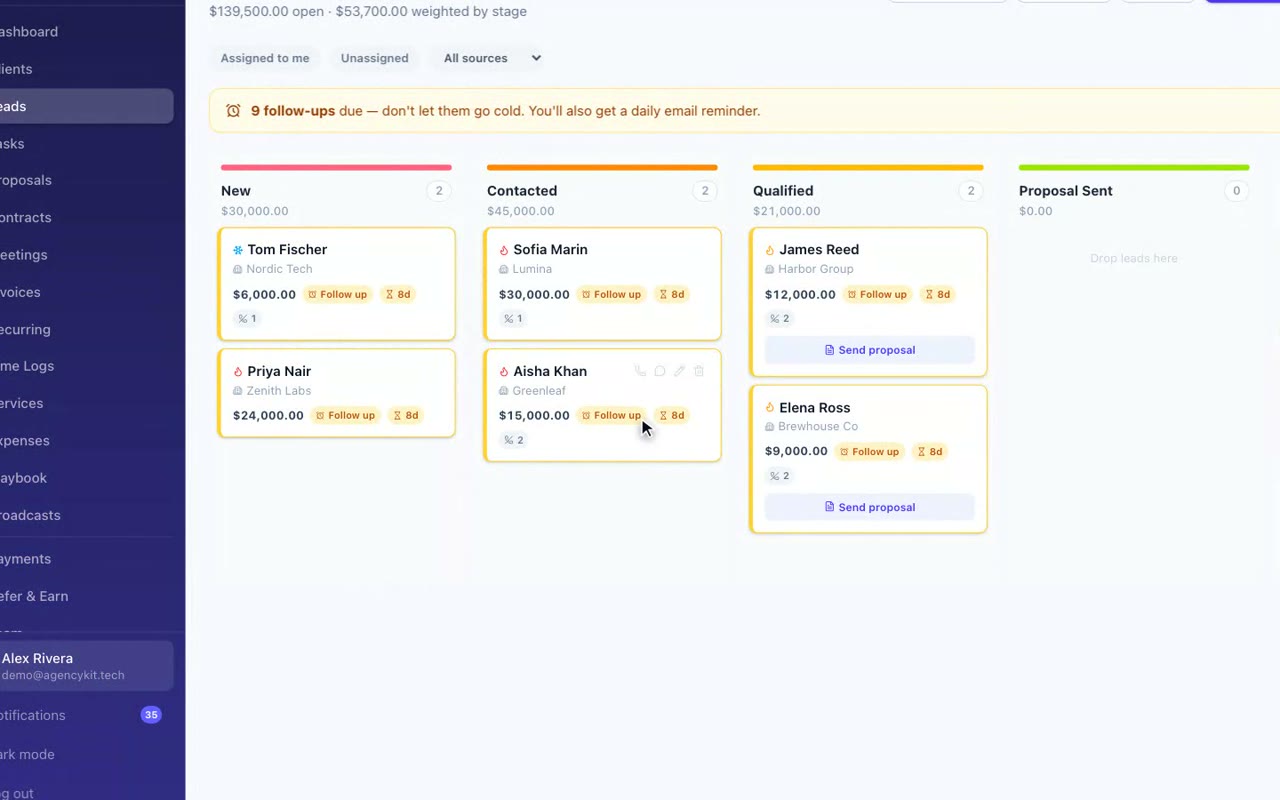The height and width of the screenshot is (800, 1280).
Task: Click the flame icon beside Elena Ross
Action: click(770, 408)
